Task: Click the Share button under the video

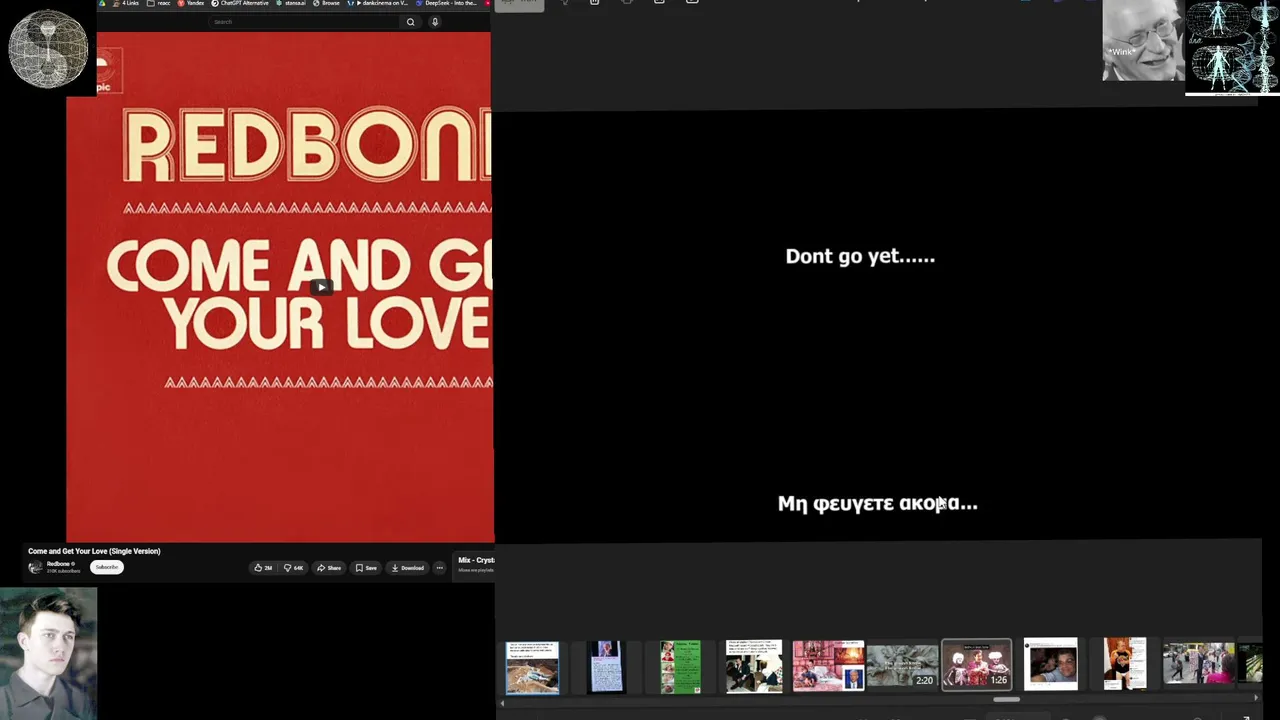Action: (329, 568)
